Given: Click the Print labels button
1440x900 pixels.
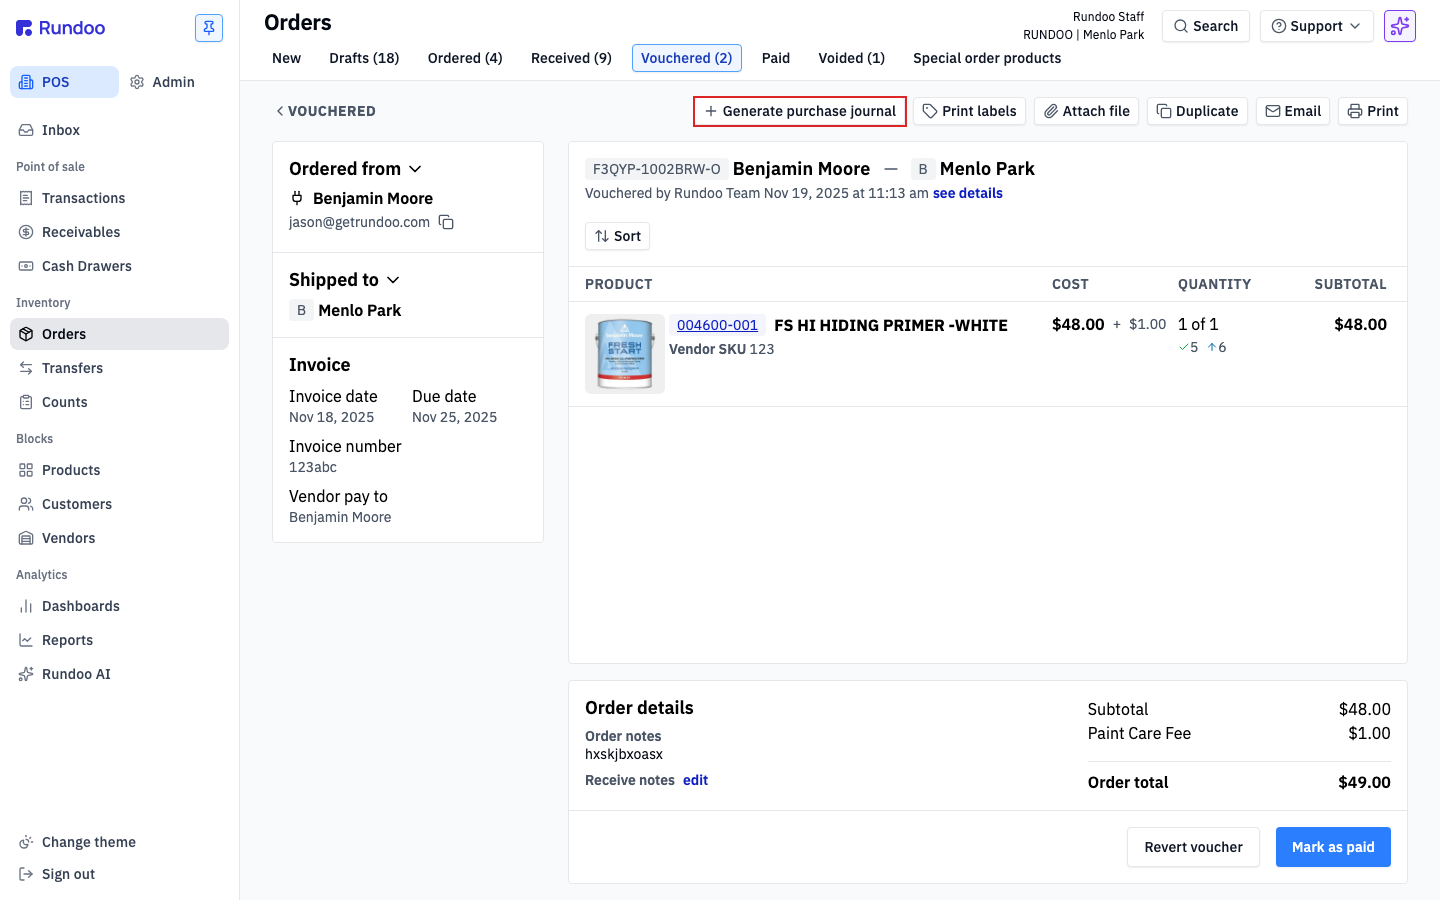Looking at the screenshot, I should [x=969, y=111].
